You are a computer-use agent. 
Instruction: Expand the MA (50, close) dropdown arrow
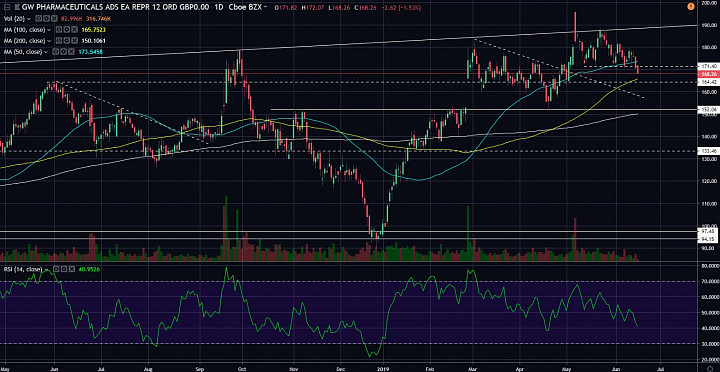click(46, 52)
